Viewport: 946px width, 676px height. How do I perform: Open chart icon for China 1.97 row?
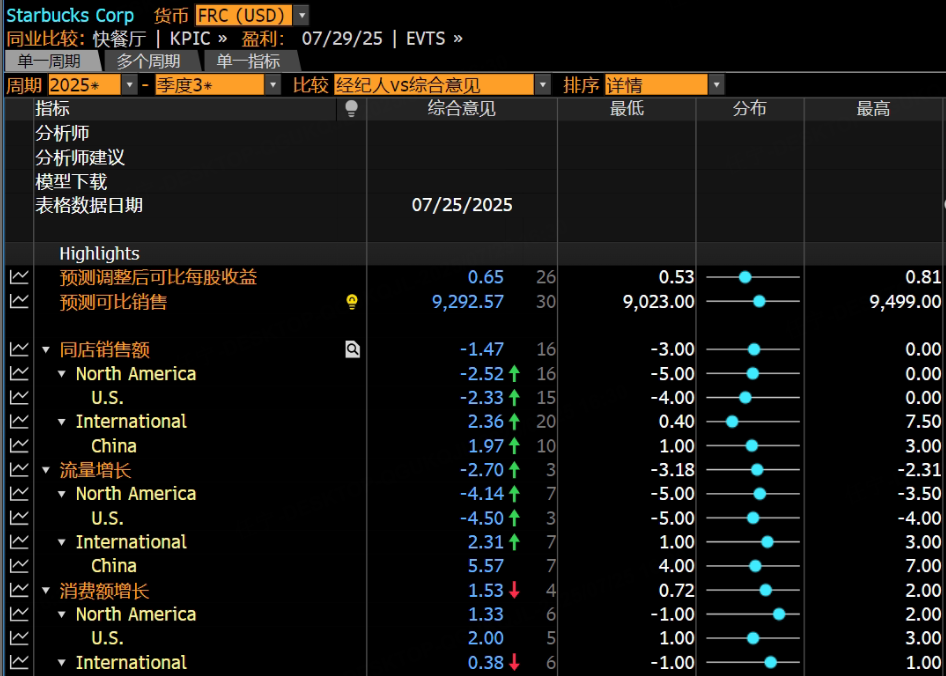pyautogui.click(x=19, y=445)
